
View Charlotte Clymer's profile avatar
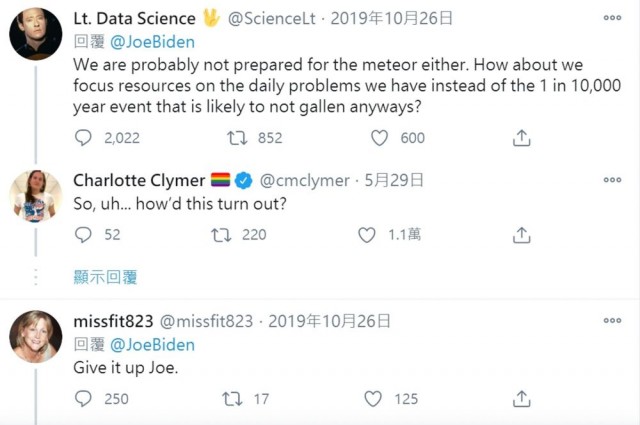click(x=36, y=196)
